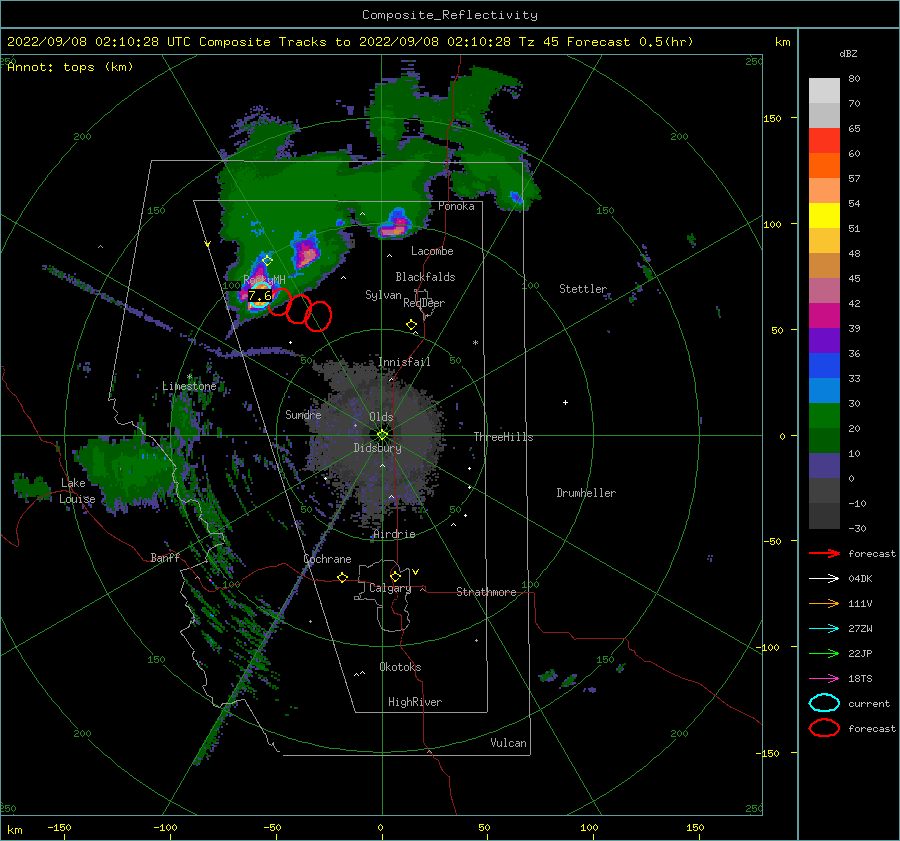Click the 20 dBZ green color swatch
The width and height of the screenshot is (900, 841).
click(824, 416)
